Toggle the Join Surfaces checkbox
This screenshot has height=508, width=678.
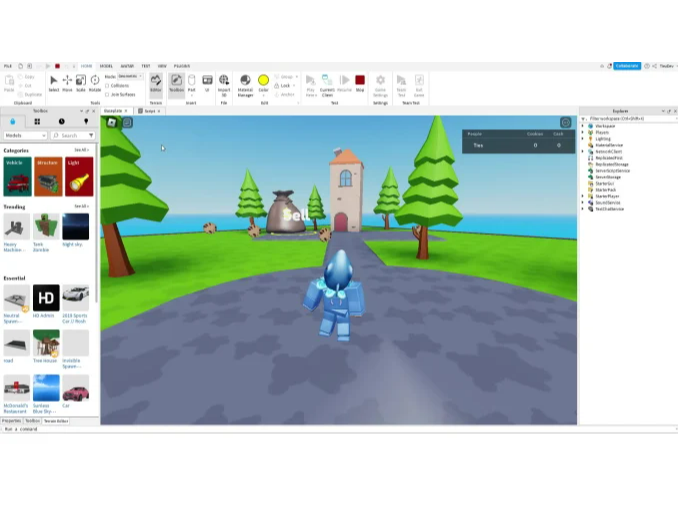click(107, 94)
